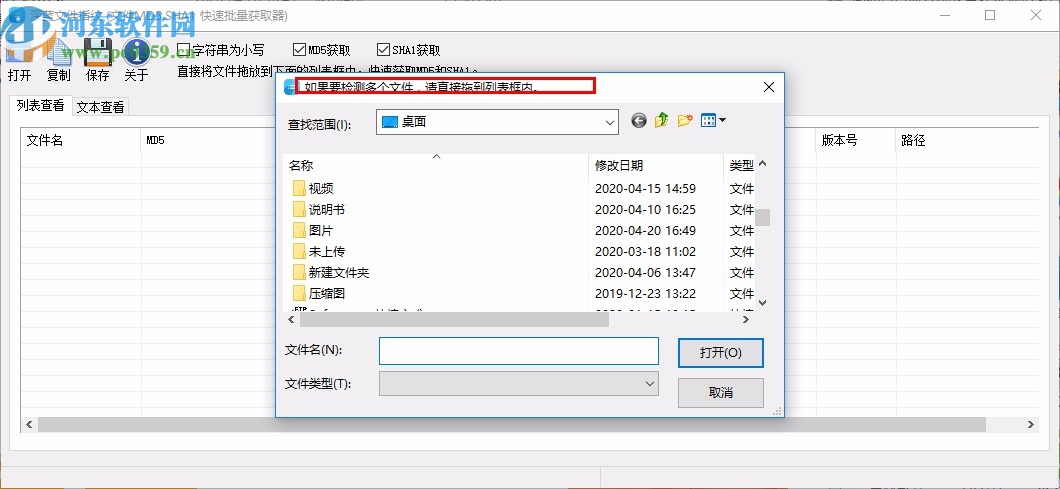Switch to the 列表查看 tab
The image size is (1060, 489).
pos(41,105)
